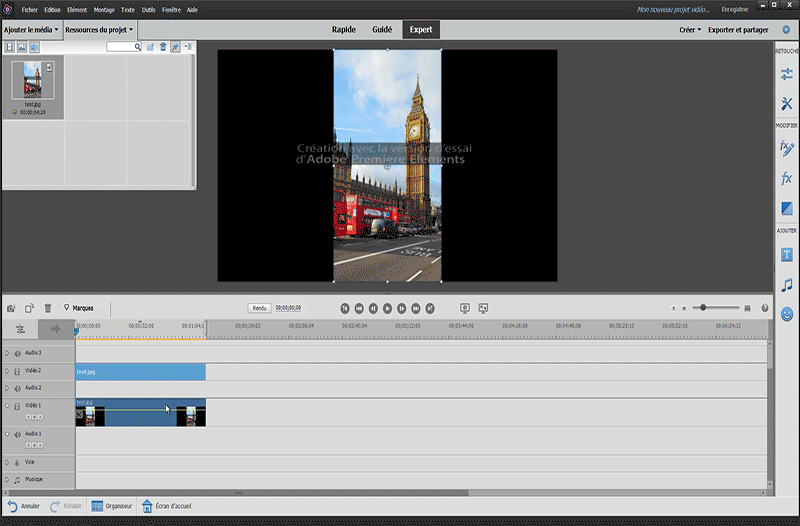Image resolution: width=800 pixels, height=526 pixels.
Task: Click the trash icon above the timeline
Action: (x=47, y=308)
